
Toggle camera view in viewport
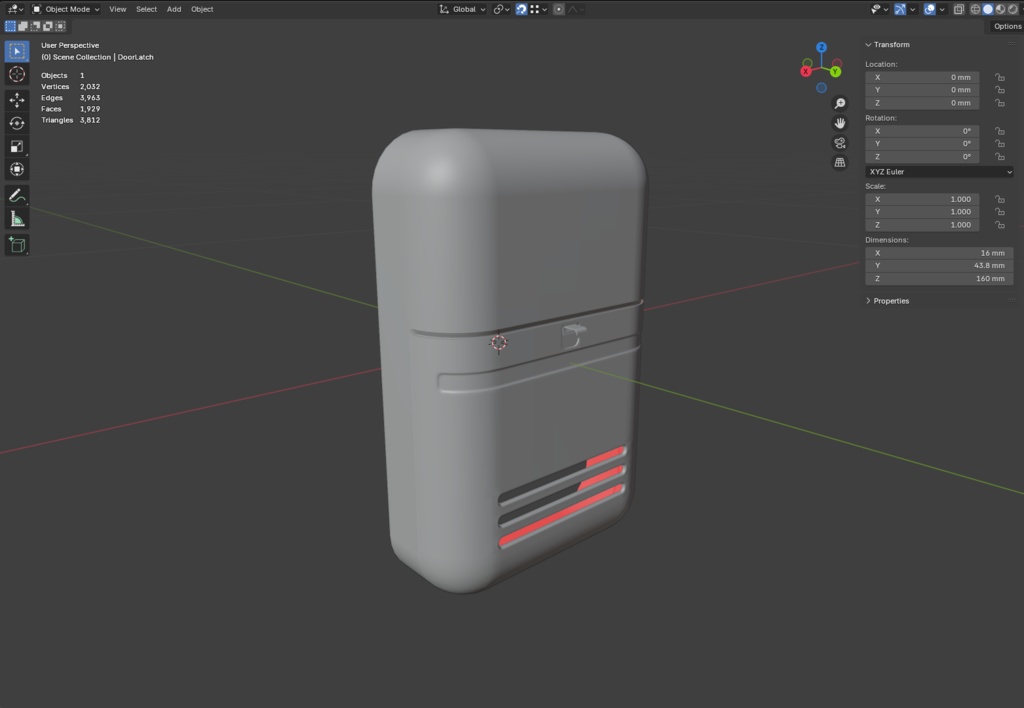pyautogui.click(x=840, y=142)
